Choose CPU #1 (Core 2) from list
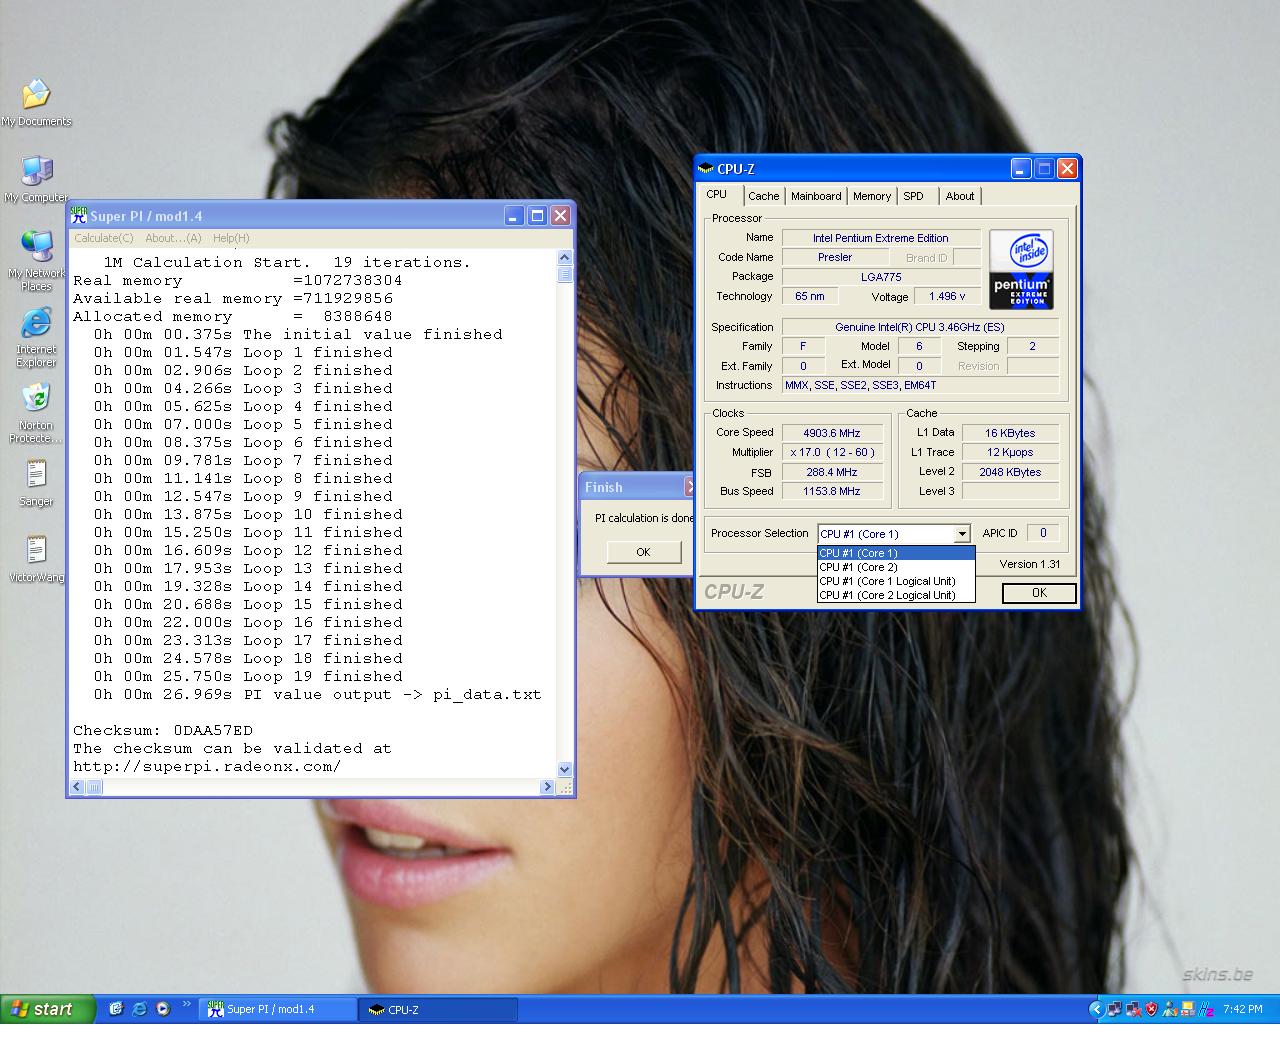Viewport: 1280px width, 1037px height. coord(896,567)
